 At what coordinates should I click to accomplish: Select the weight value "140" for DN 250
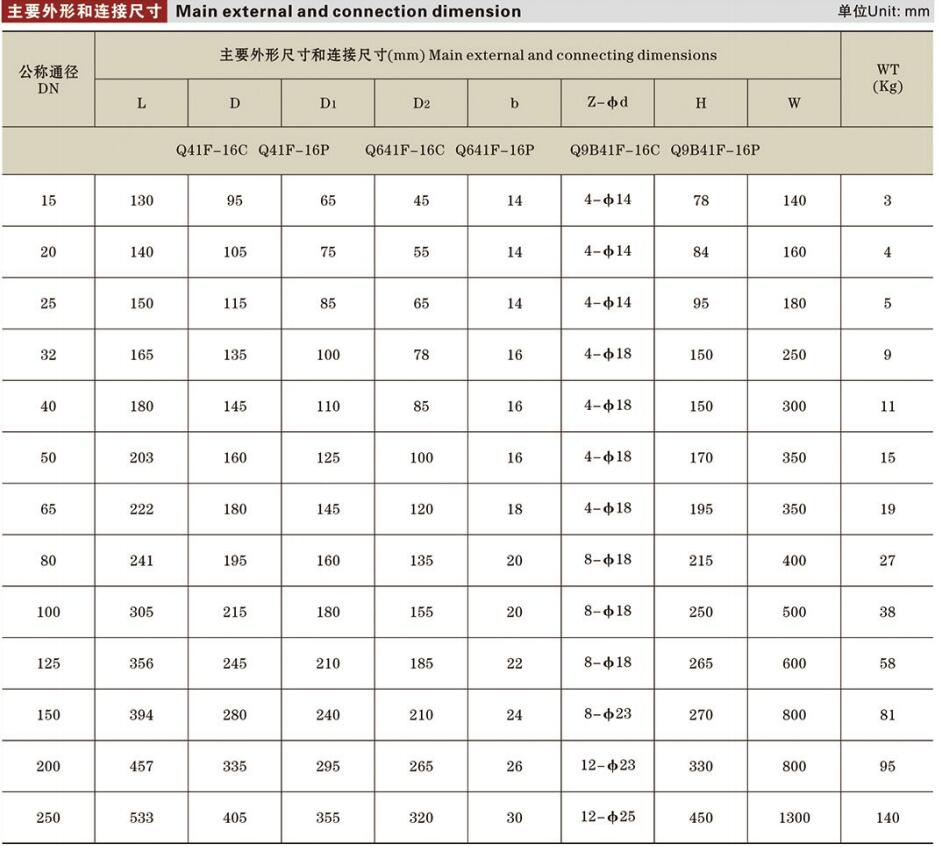[x=886, y=817]
